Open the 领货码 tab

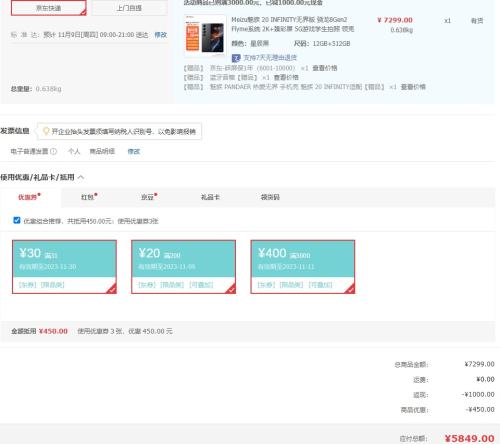[270, 197]
